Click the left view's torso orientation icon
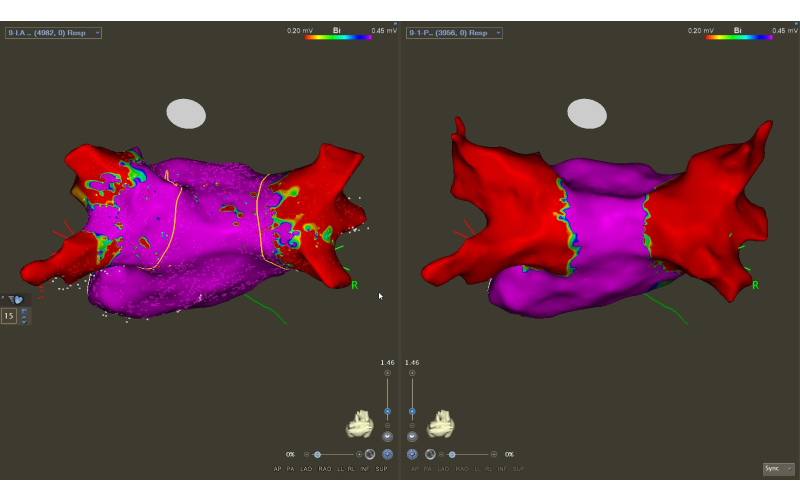The width and height of the screenshot is (800, 500). 360,425
